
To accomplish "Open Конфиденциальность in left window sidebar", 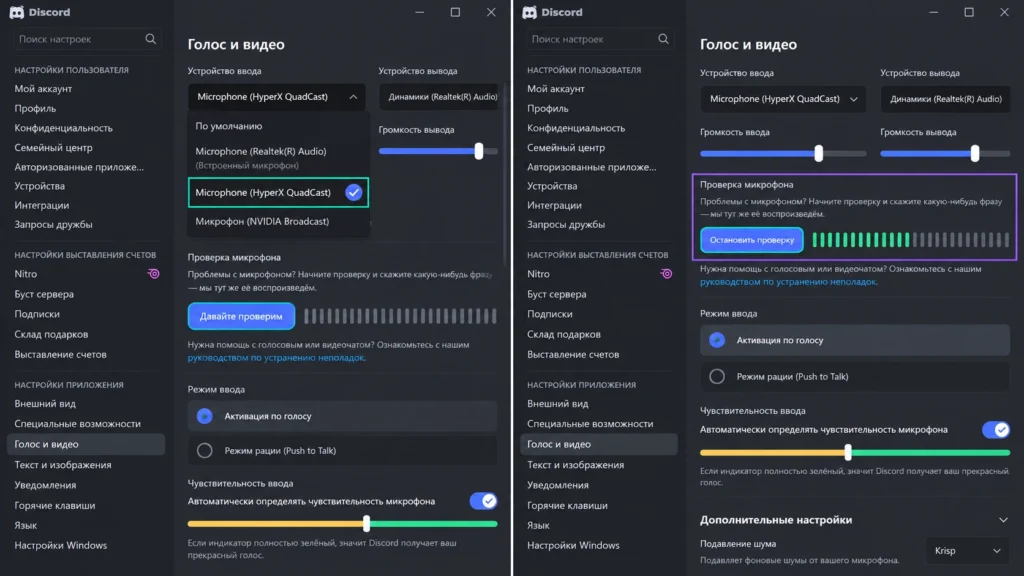I will tap(63, 128).
